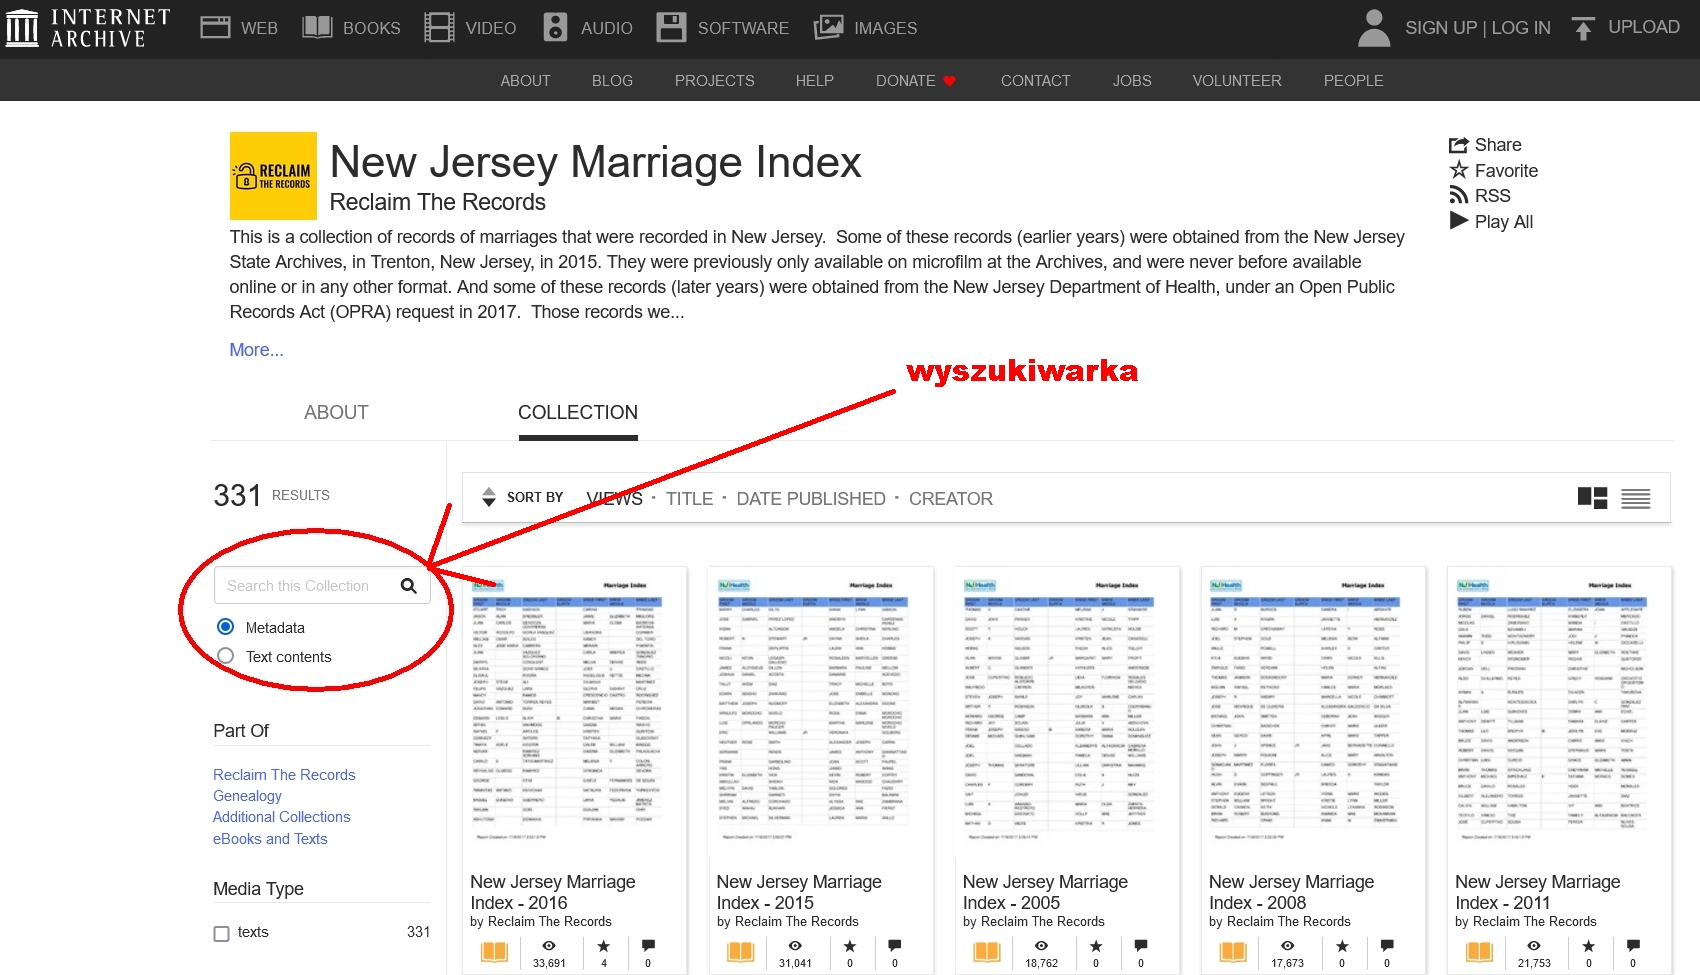
Task: Switch to tile grid view
Action: [1592, 498]
